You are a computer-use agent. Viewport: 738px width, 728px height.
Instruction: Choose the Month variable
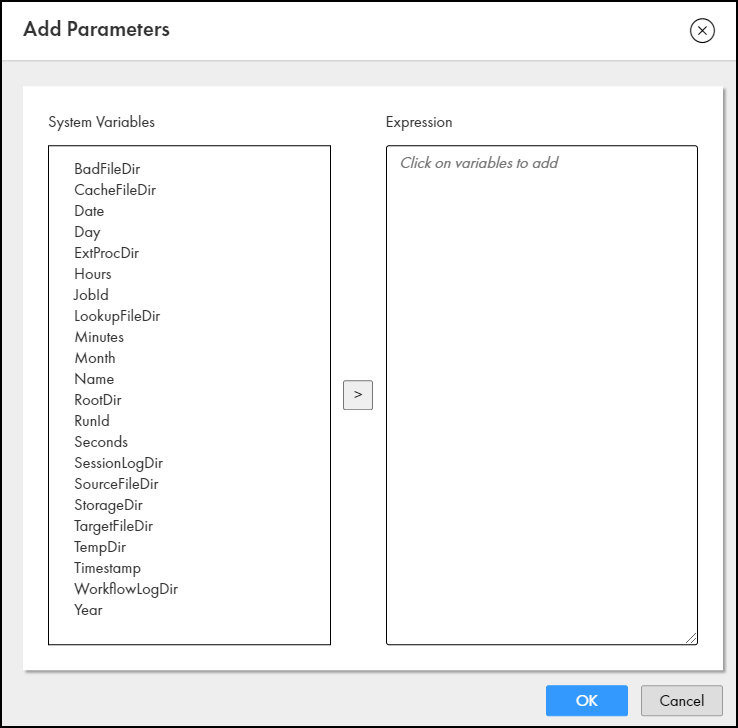click(x=95, y=358)
